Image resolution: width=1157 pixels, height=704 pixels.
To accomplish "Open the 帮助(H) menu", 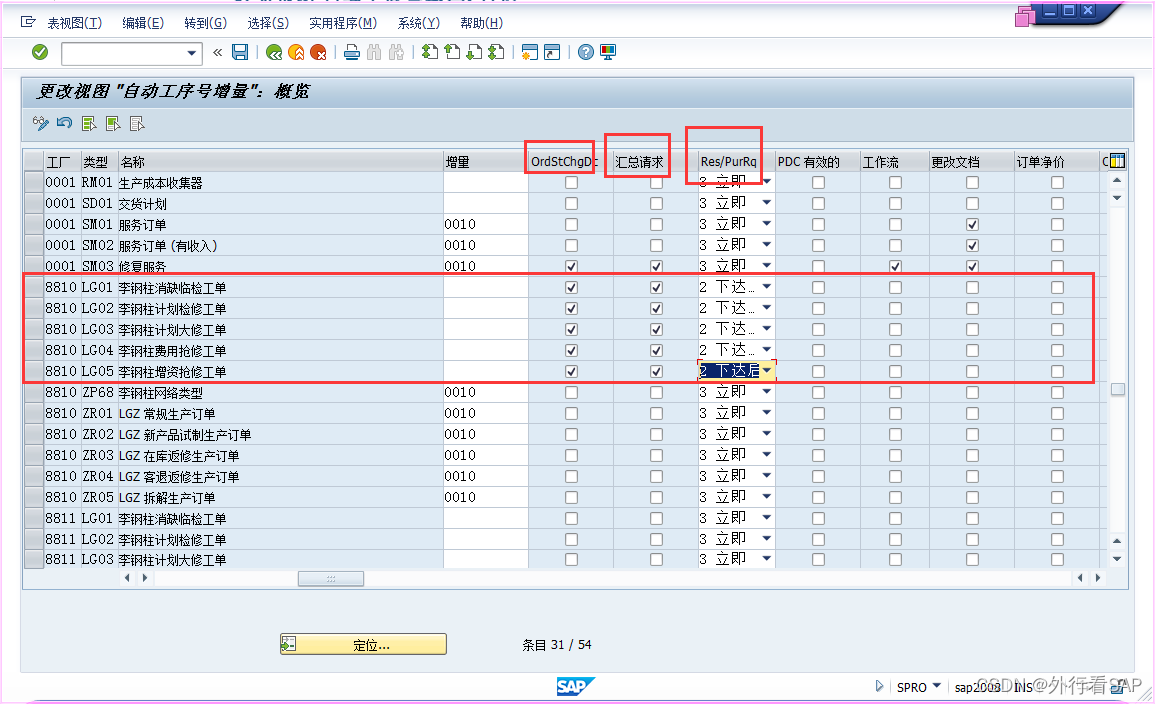I will point(481,23).
